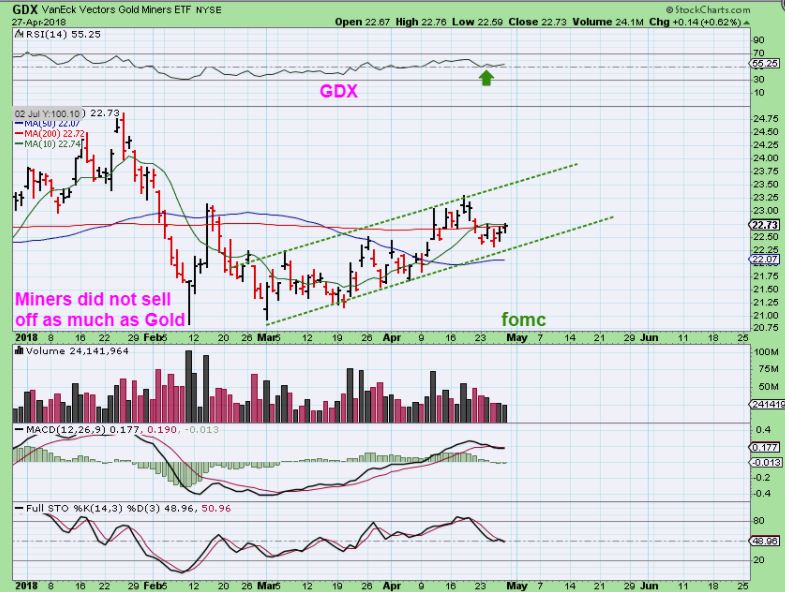Click the 'Miners did not sell off' annotation text
This screenshot has width=785, height=592.
(100, 309)
